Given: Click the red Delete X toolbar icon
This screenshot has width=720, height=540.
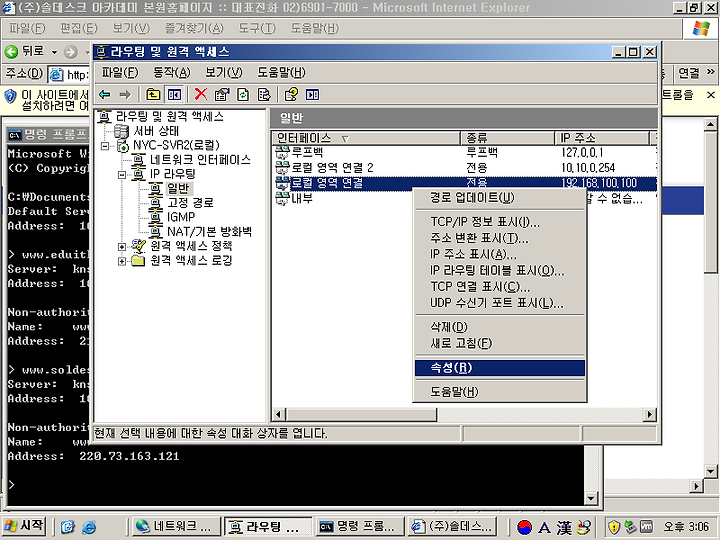Looking at the screenshot, I should pos(201,95).
